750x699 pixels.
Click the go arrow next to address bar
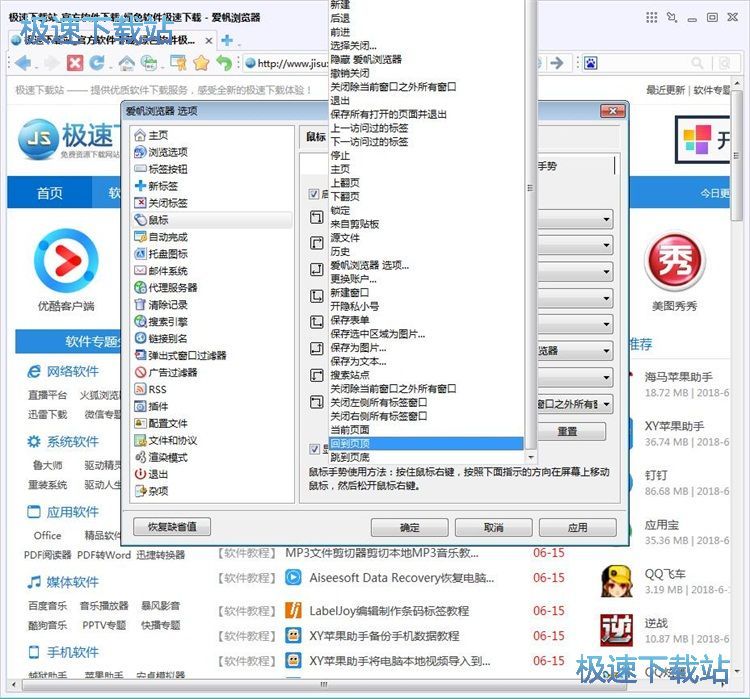[557, 63]
